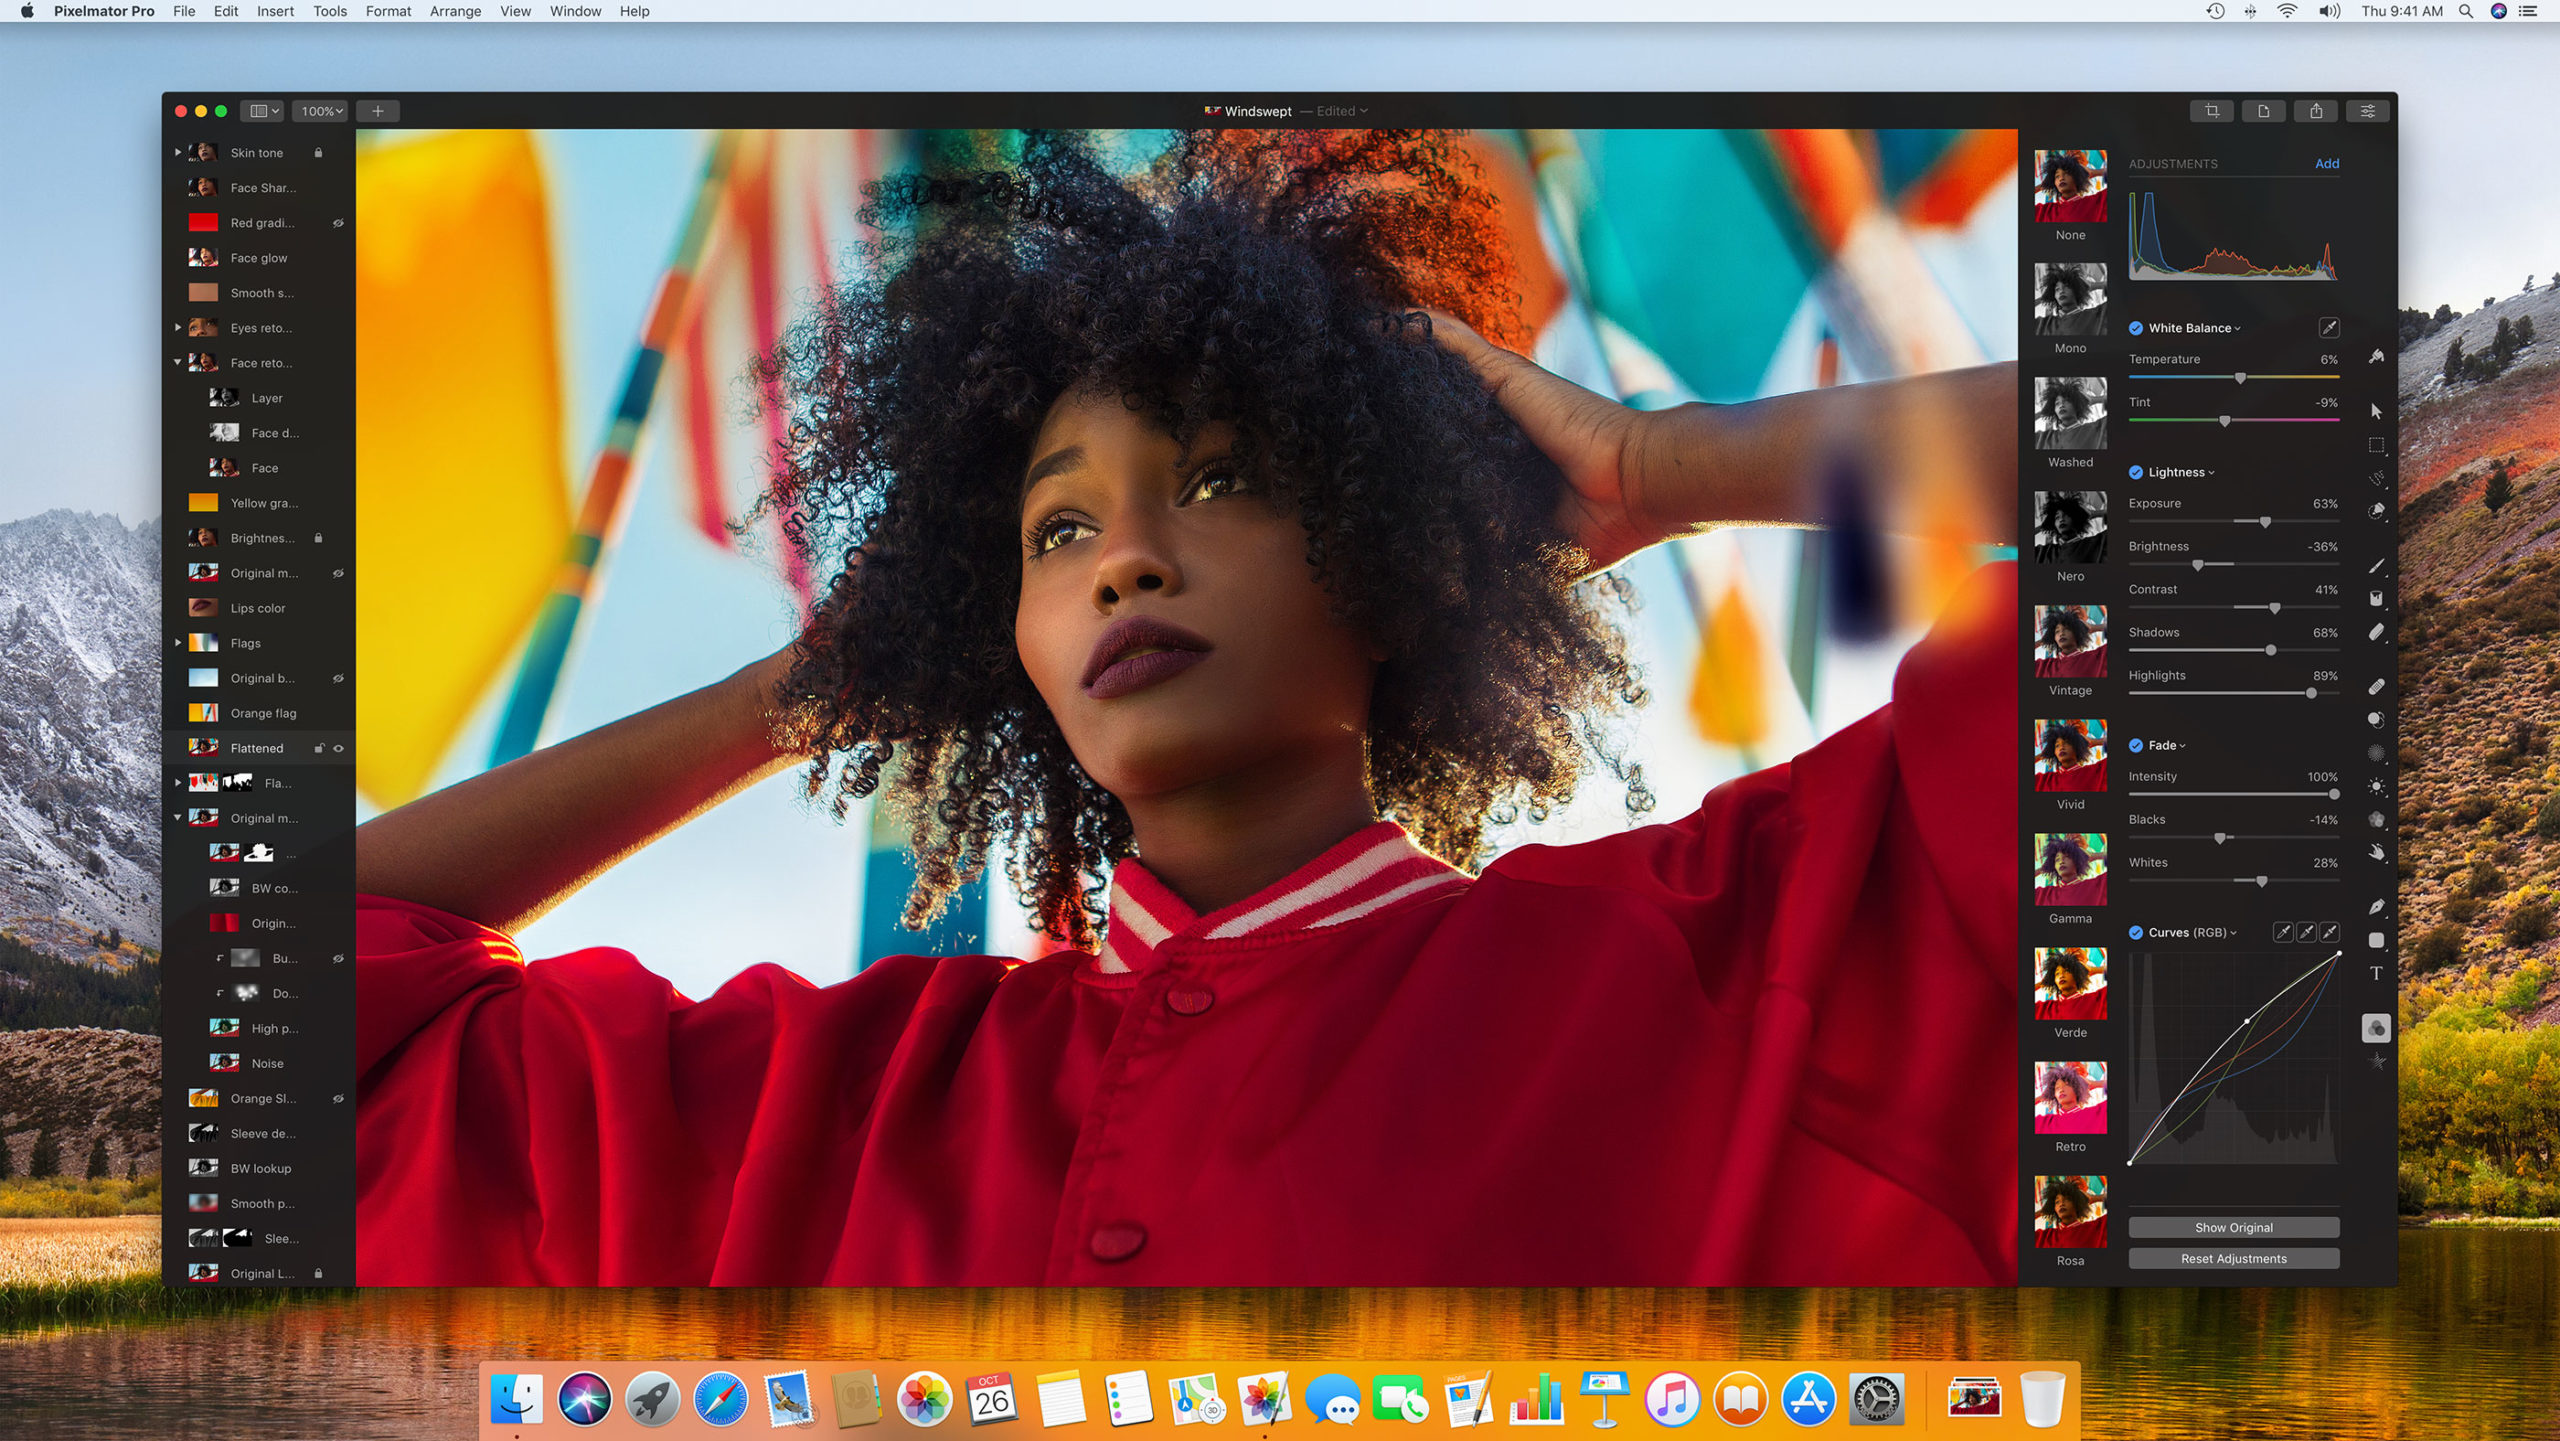The image size is (2560, 1441).
Task: Choose the Rectangular Selection tool
Action: pos(2376,445)
